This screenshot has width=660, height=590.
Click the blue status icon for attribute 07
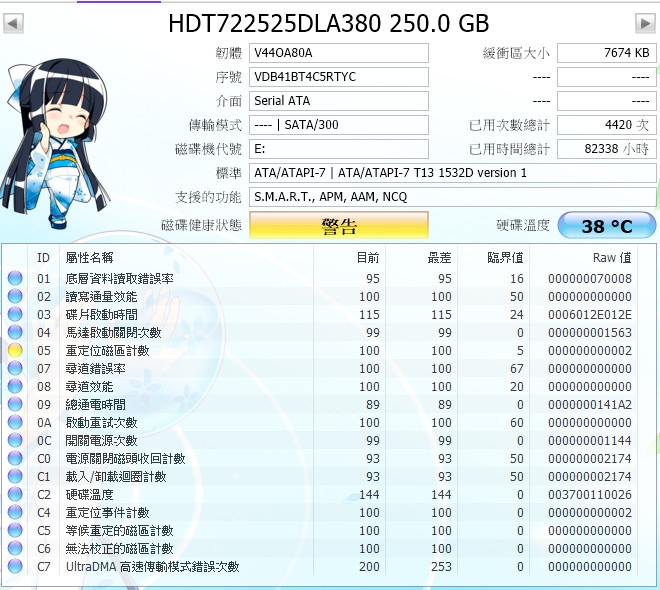pos(15,368)
